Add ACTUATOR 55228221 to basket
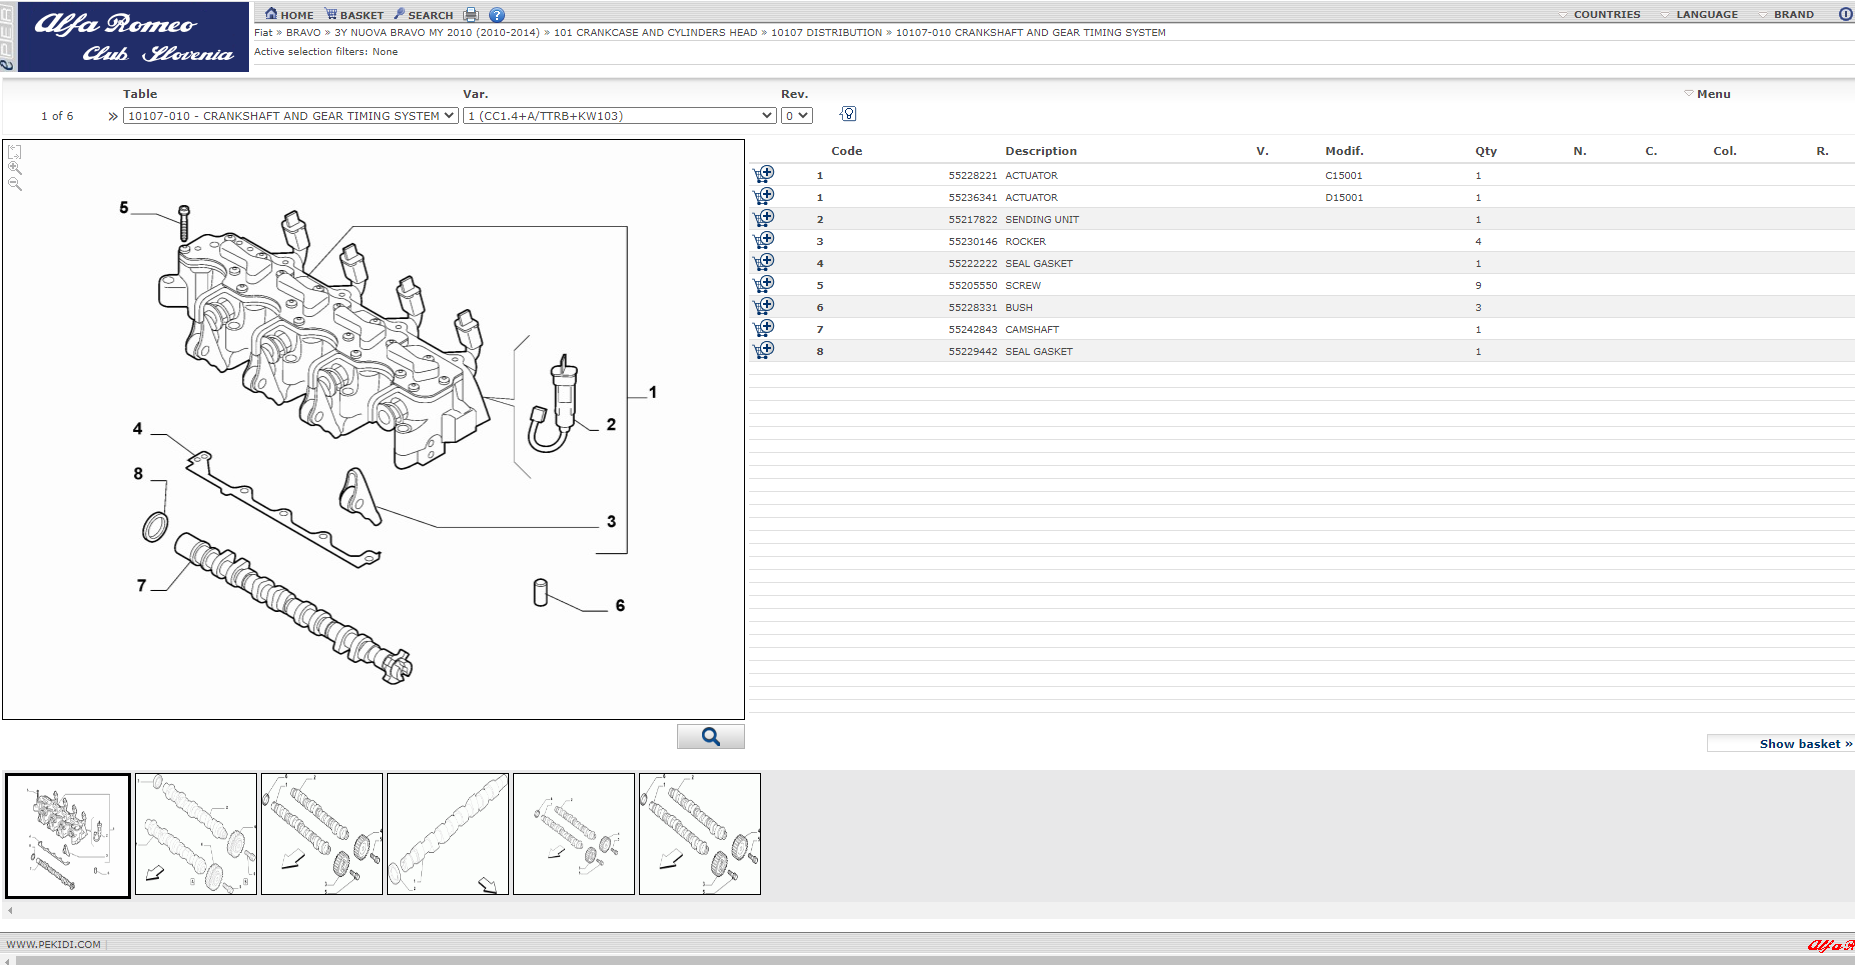The height and width of the screenshot is (965, 1855). click(x=764, y=174)
